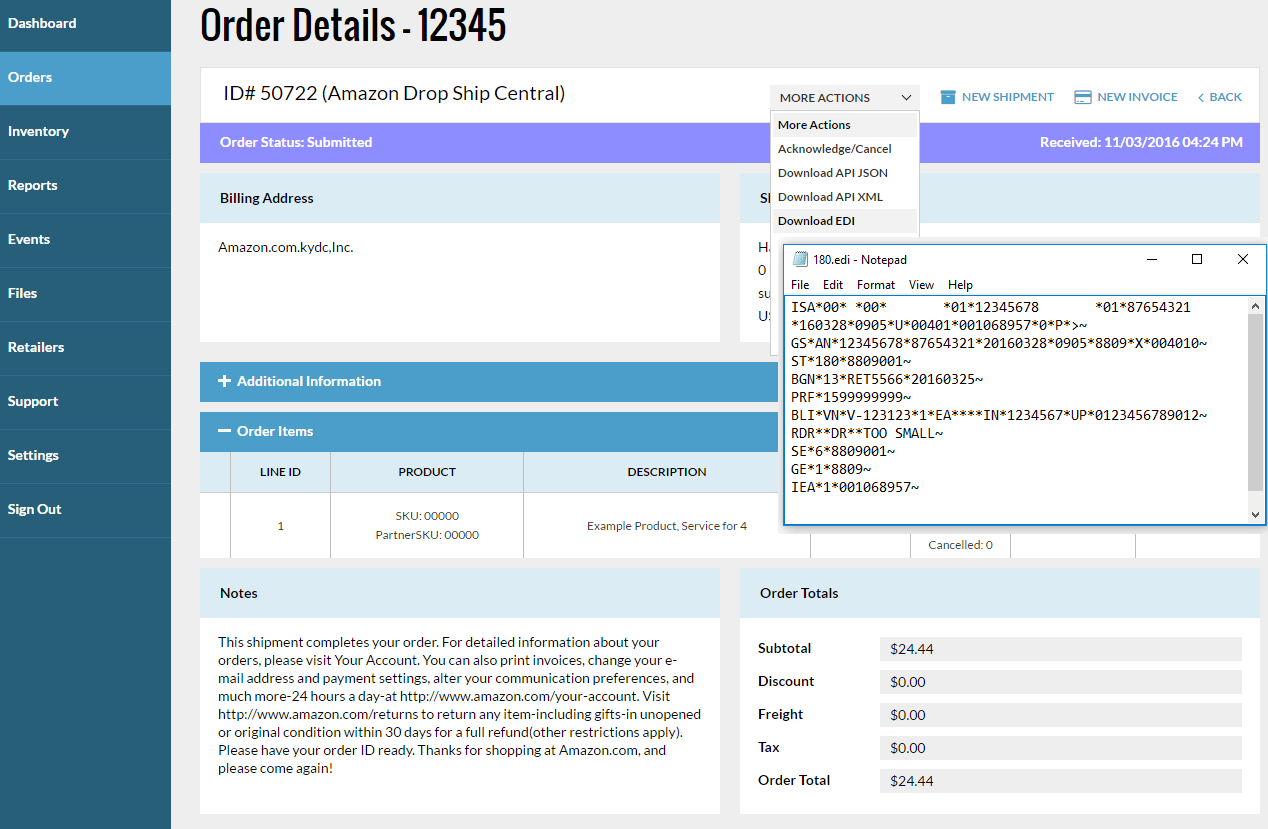The height and width of the screenshot is (829, 1268).
Task: Click the Notepad scroll down arrow
Action: [x=1257, y=515]
